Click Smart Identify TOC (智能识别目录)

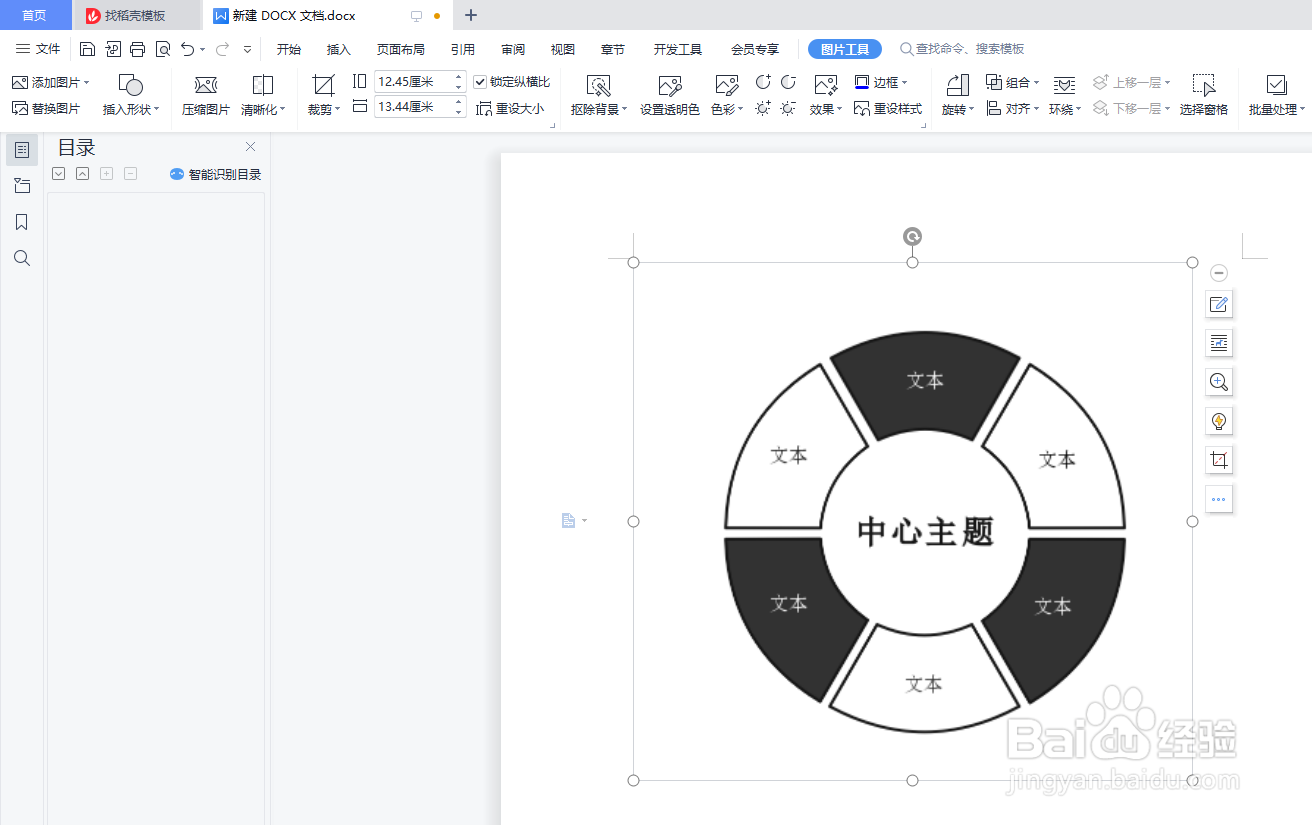216,174
